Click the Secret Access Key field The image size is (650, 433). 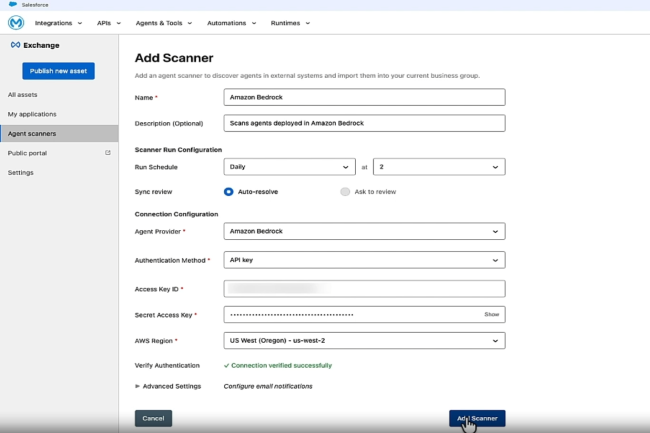click(364, 314)
